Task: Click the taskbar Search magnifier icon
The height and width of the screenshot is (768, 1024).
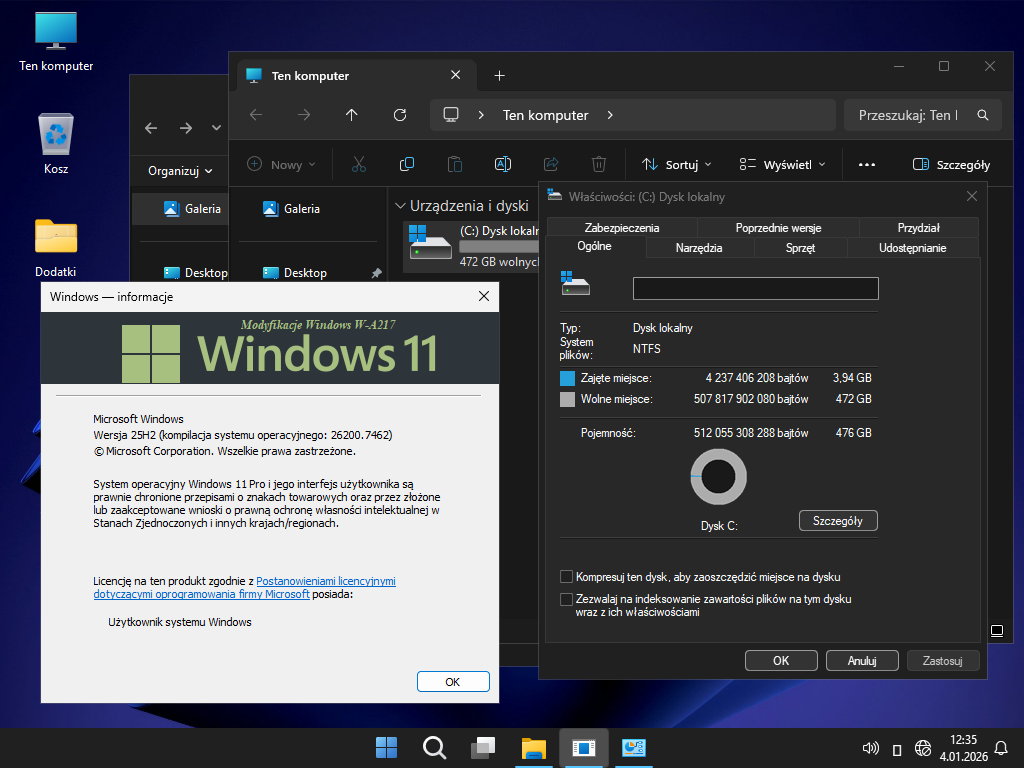Action: click(434, 747)
